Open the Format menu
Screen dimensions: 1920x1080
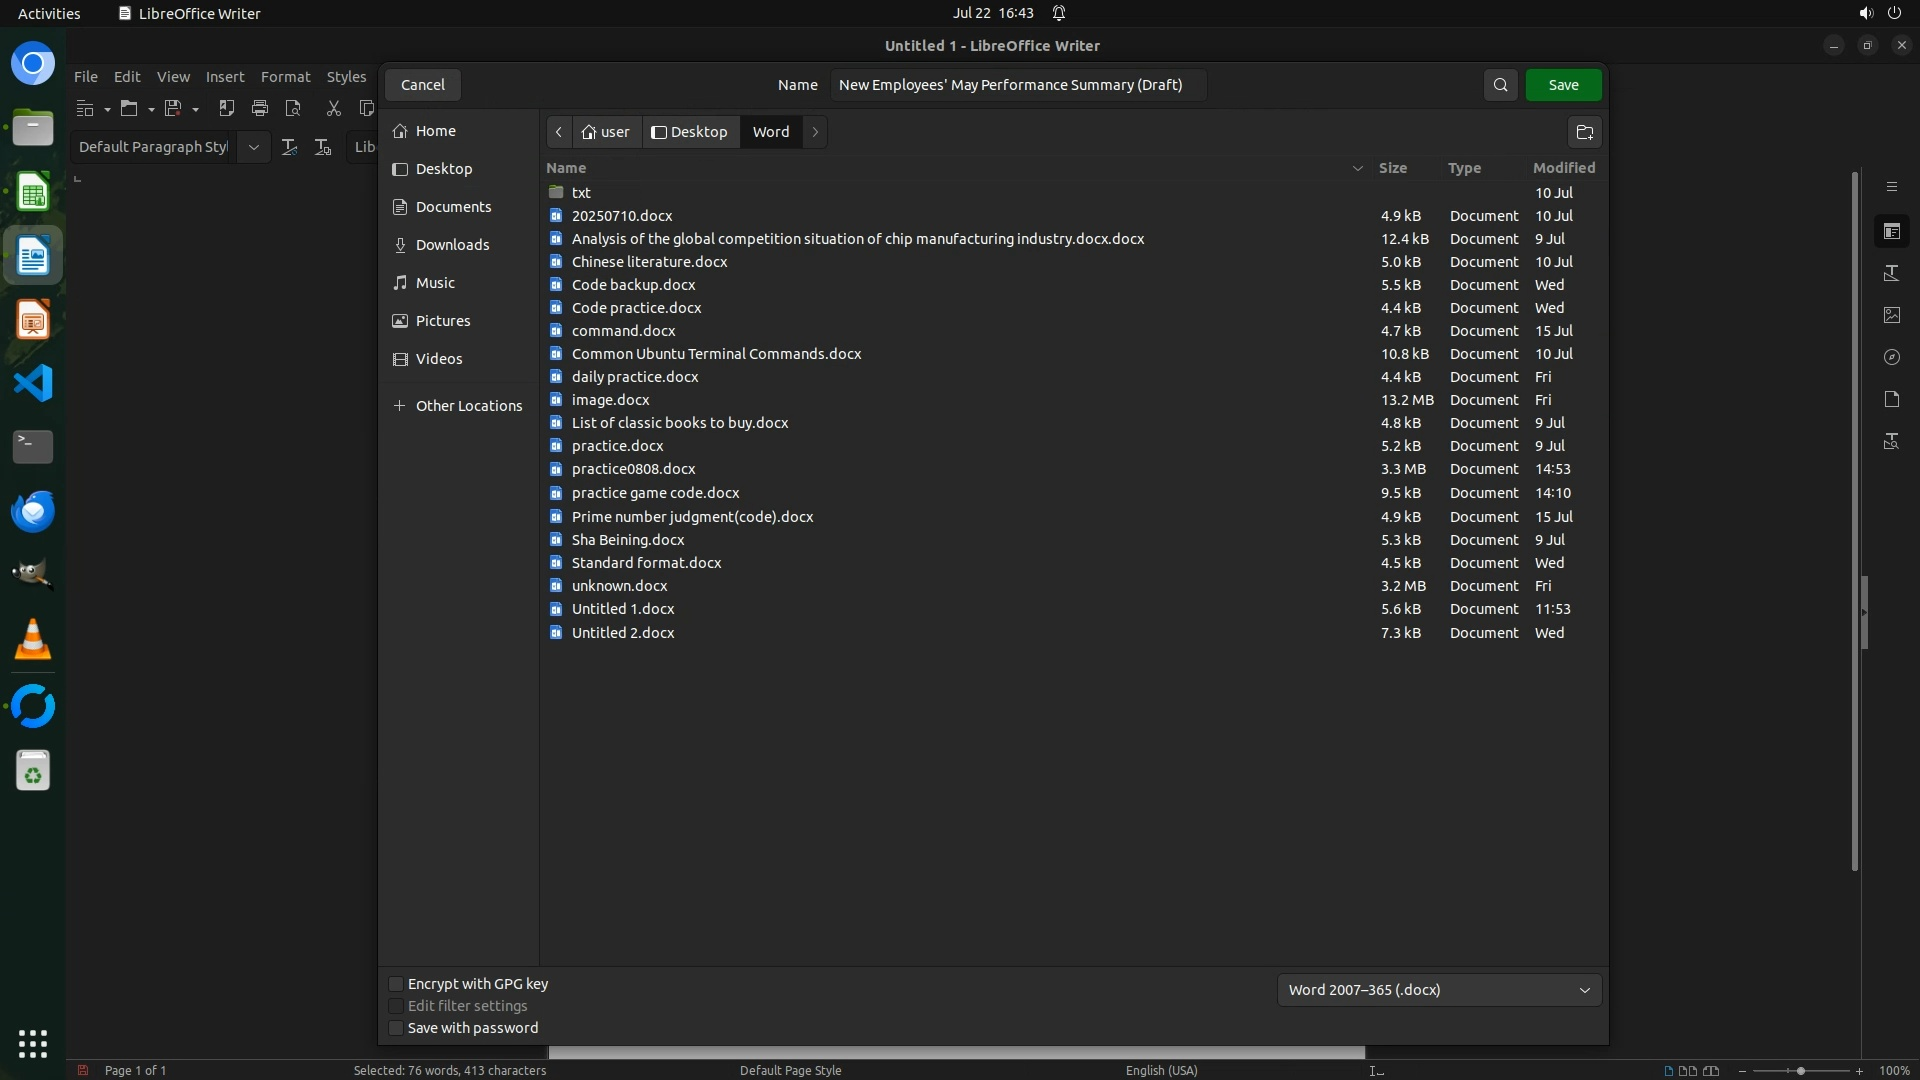tap(285, 77)
